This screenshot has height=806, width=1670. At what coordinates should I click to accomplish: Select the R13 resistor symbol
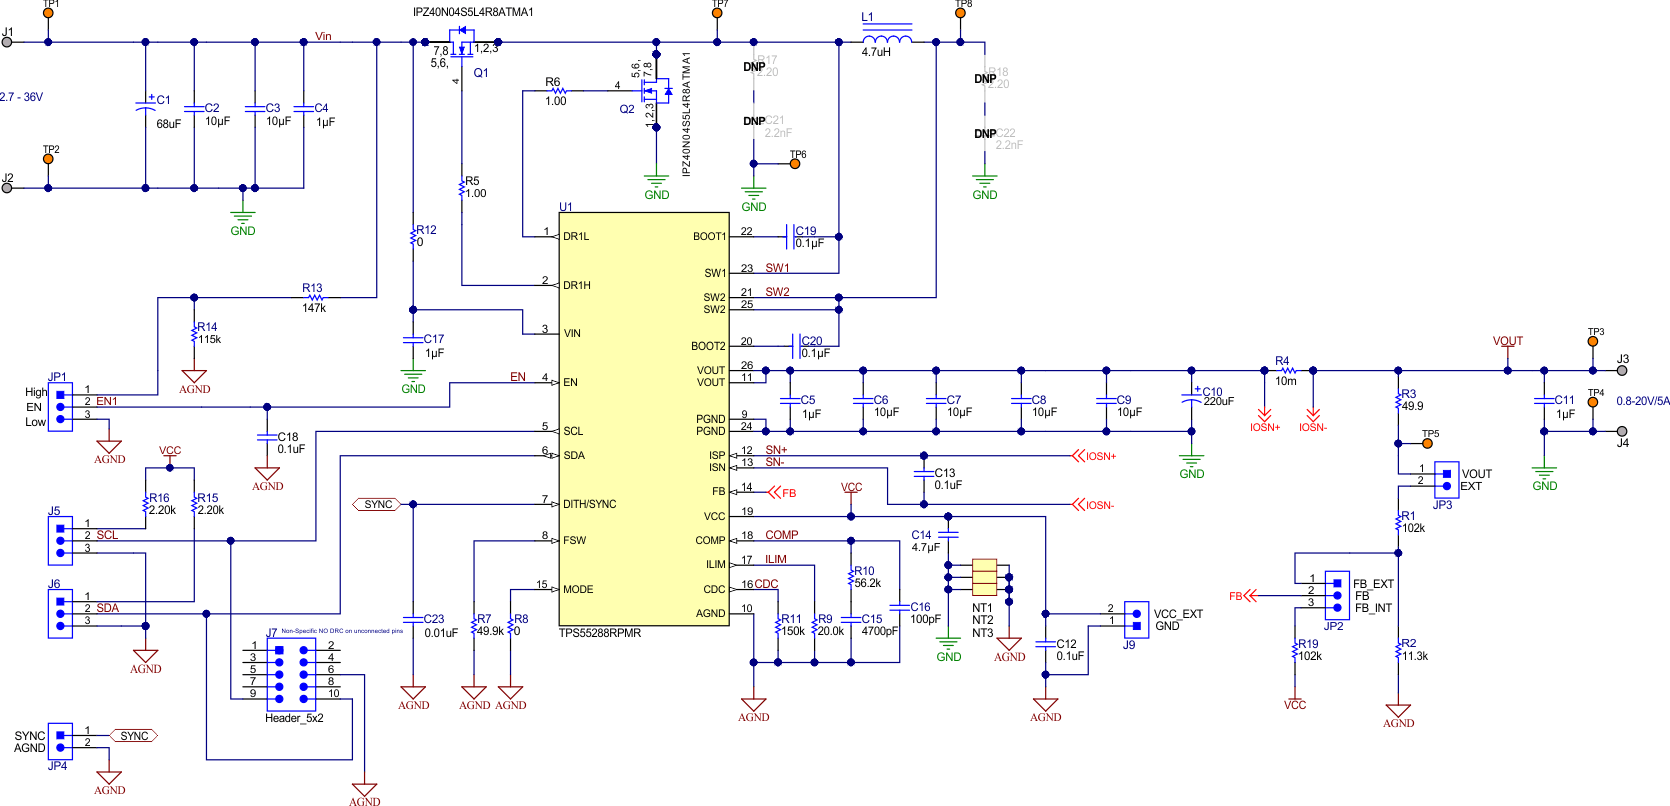315,298
